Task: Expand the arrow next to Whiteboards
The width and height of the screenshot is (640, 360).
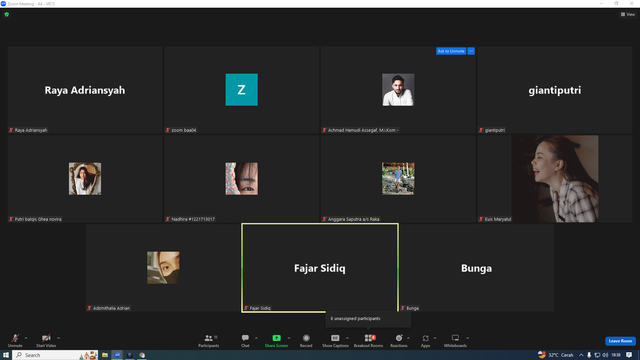Action: pyautogui.click(x=467, y=338)
